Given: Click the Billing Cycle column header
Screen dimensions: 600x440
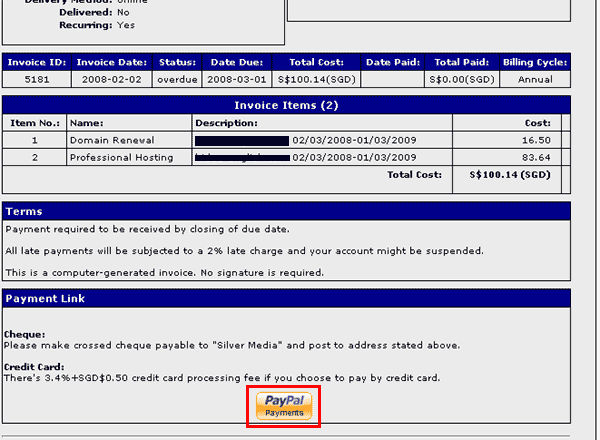Looking at the screenshot, I should click(x=535, y=62).
